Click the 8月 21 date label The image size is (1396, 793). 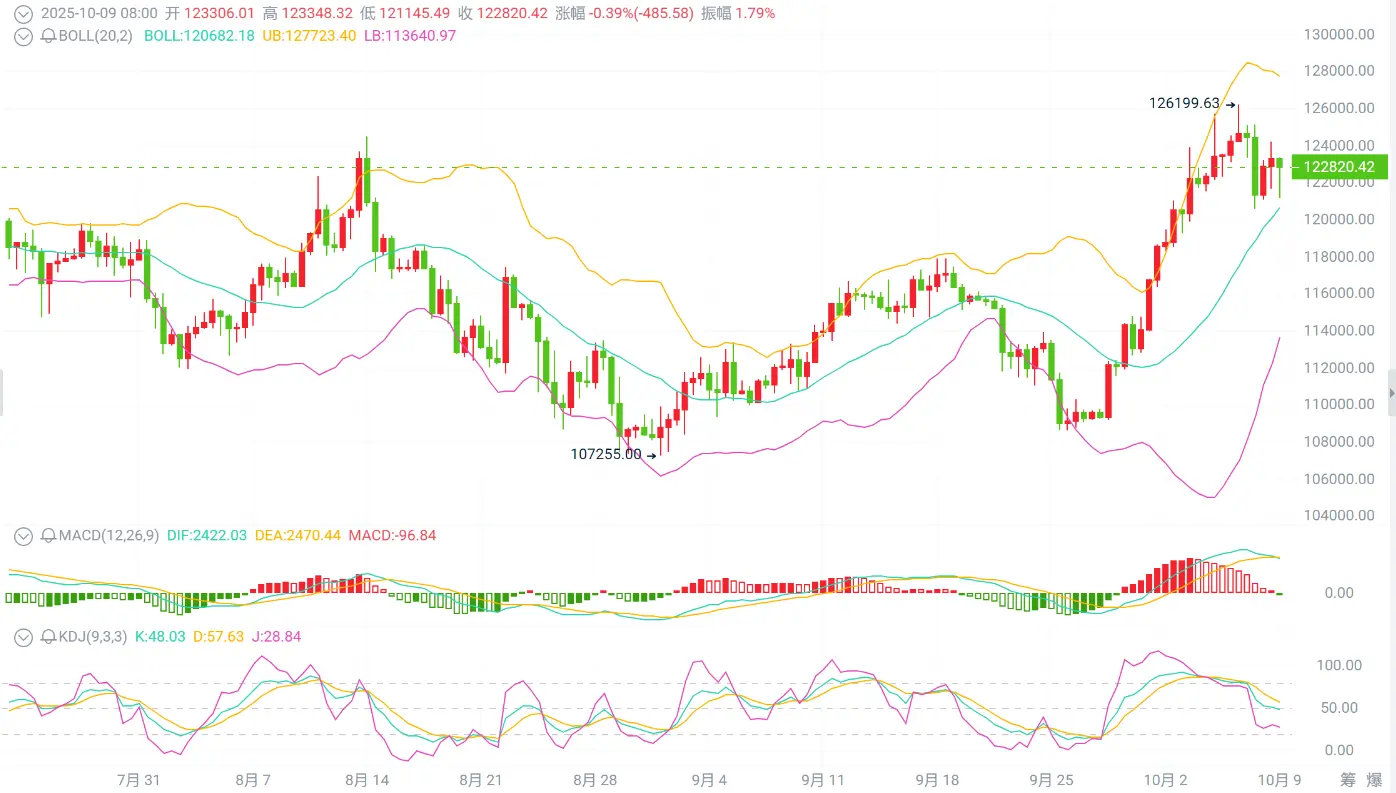481,779
